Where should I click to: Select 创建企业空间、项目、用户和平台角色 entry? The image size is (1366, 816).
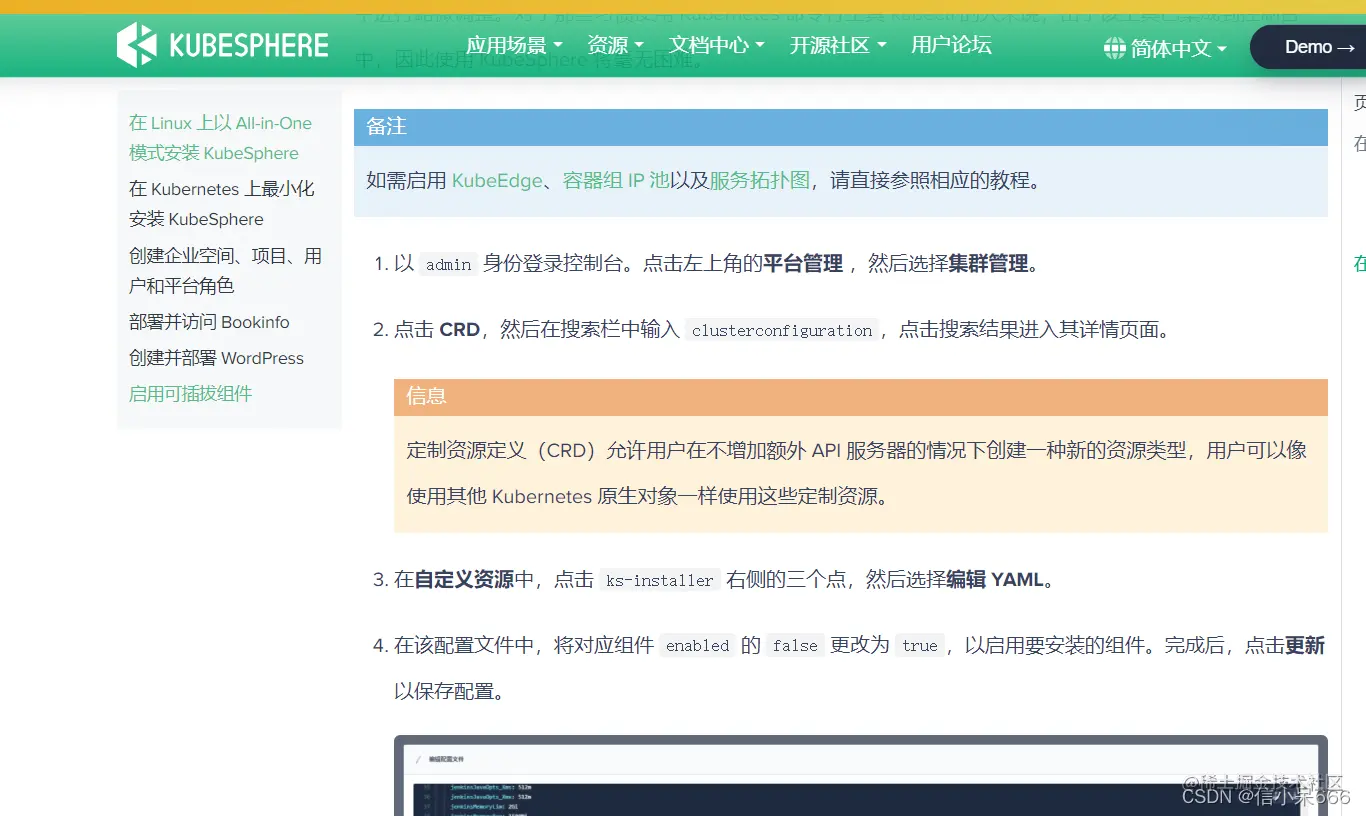coord(224,270)
